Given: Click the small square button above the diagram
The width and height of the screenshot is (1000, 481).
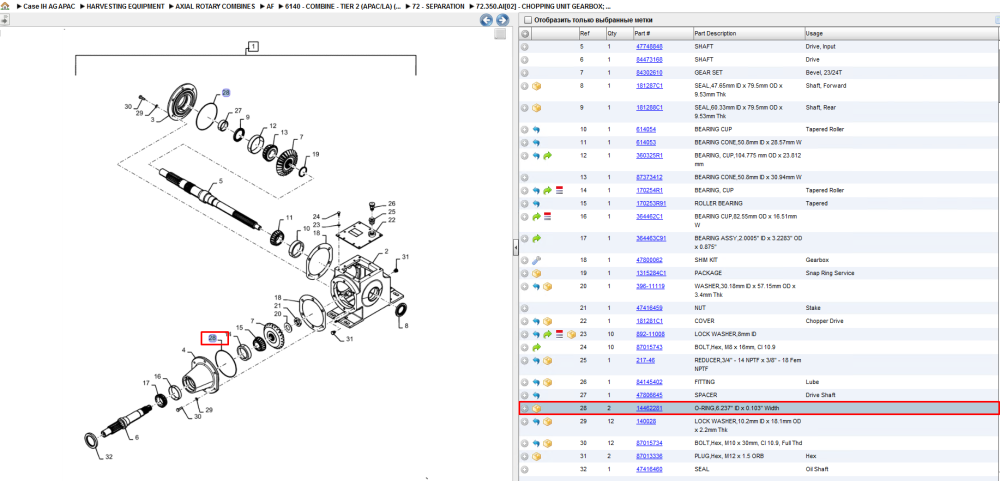Looking at the screenshot, I should tap(501, 34).
